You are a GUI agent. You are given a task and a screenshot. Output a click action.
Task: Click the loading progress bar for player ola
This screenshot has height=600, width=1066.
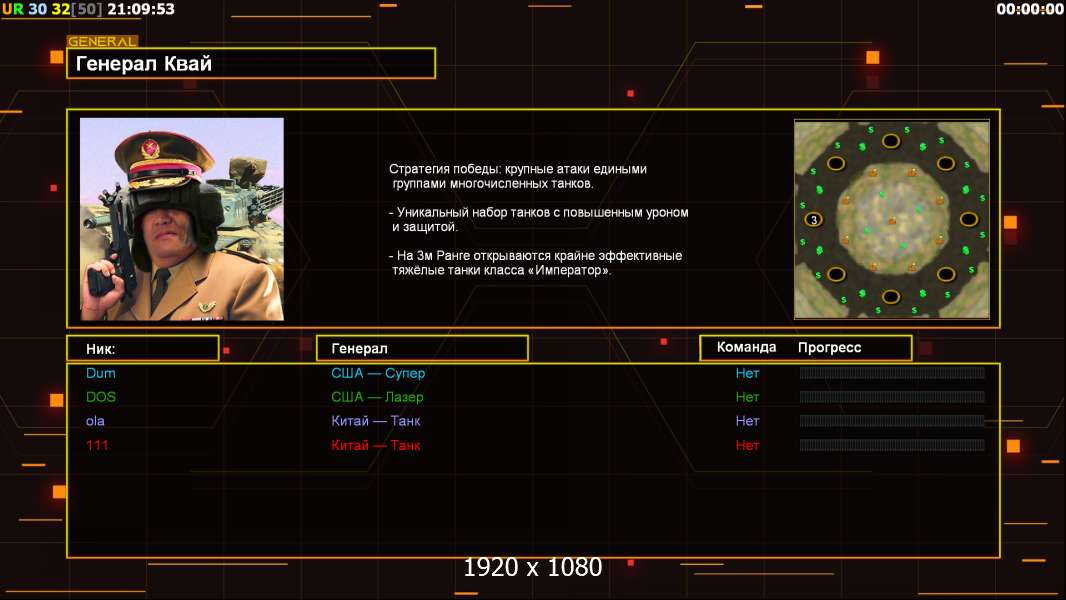[891, 421]
